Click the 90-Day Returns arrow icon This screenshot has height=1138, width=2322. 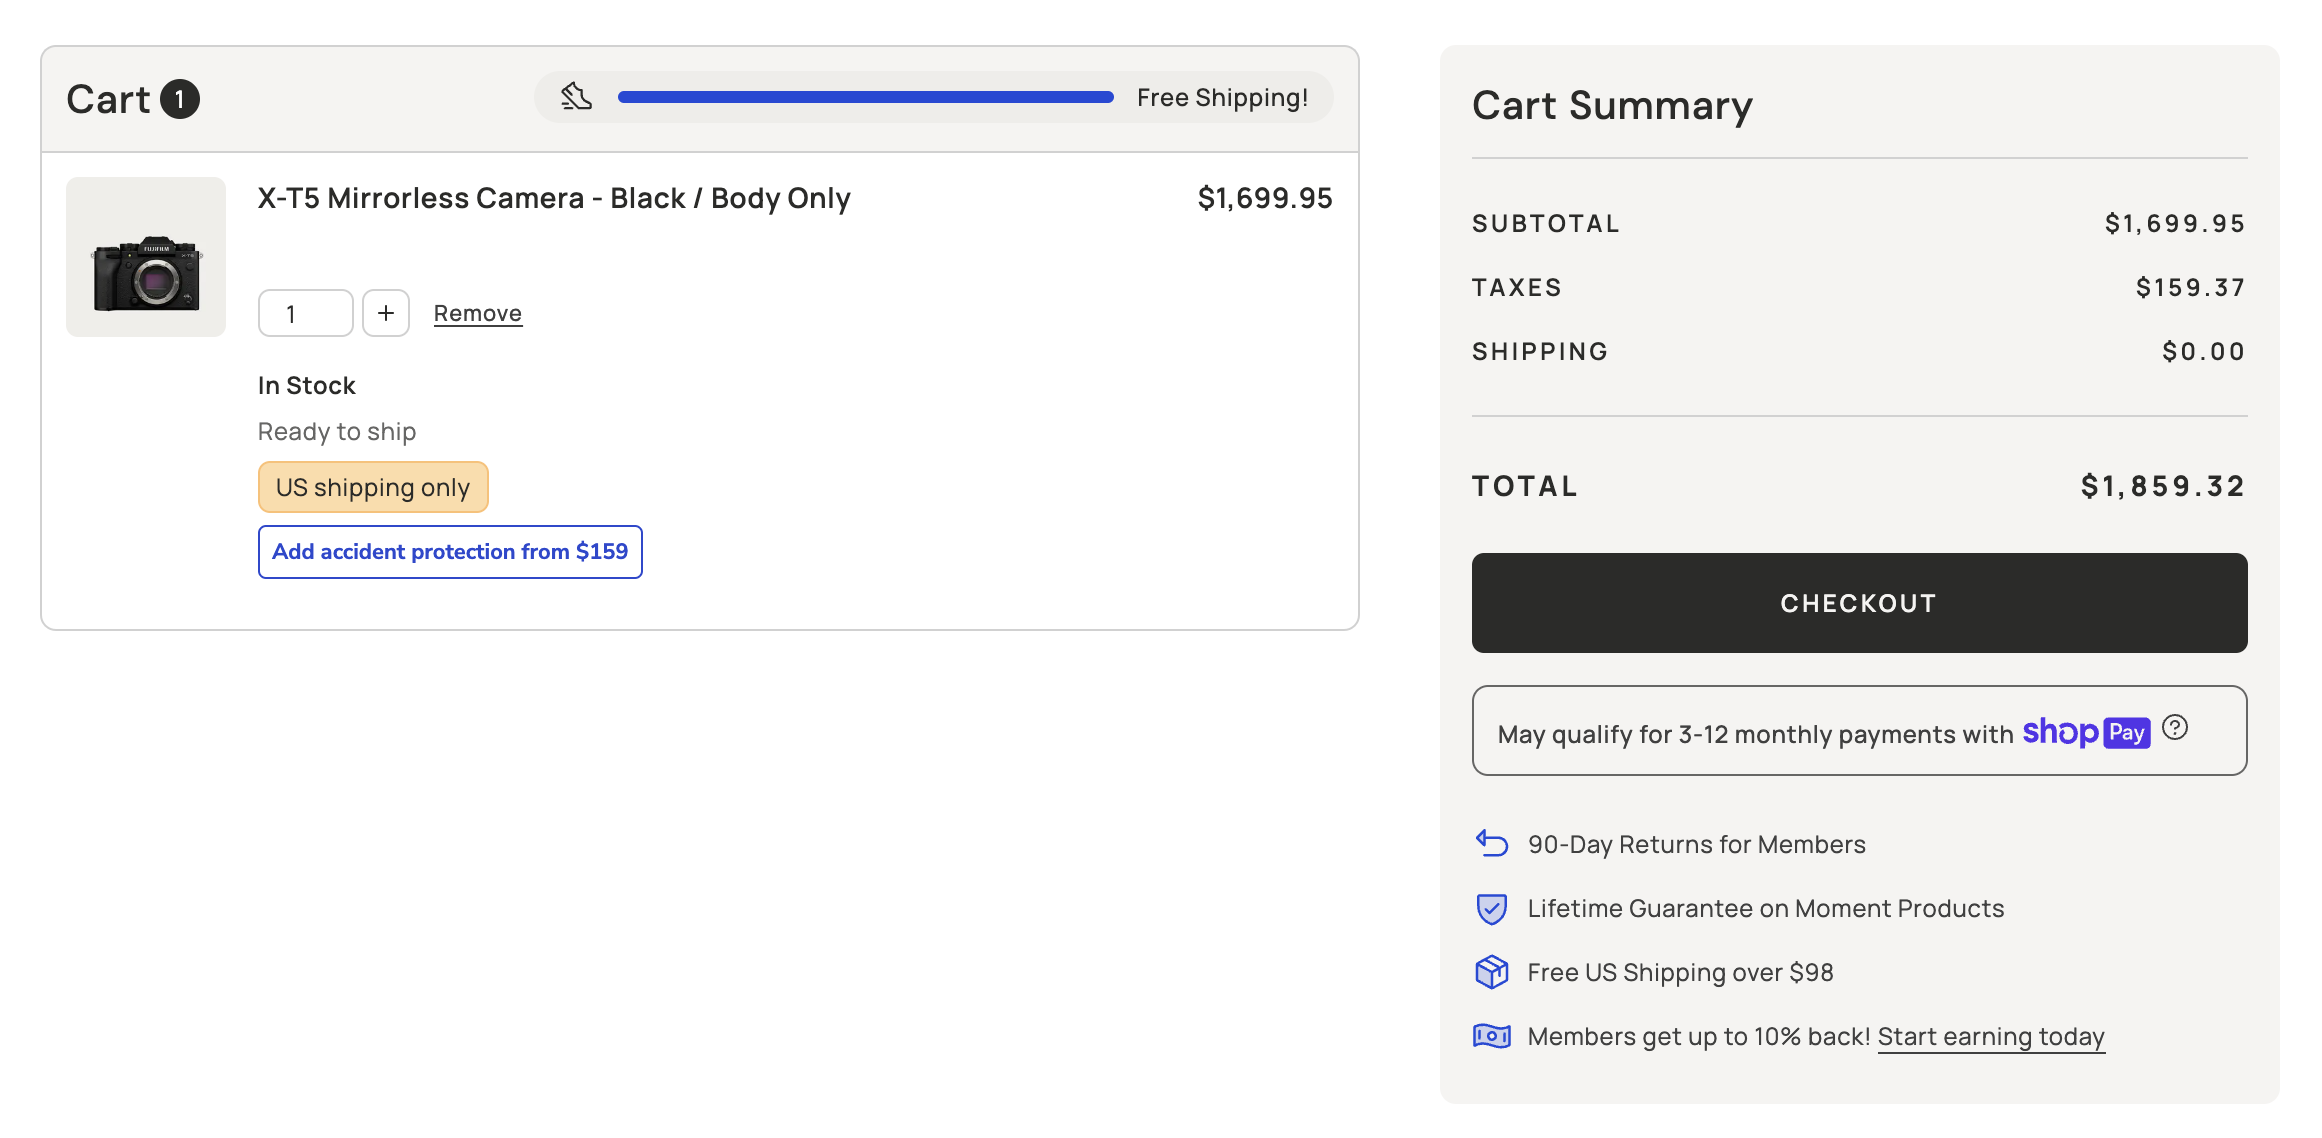pyautogui.click(x=1491, y=844)
